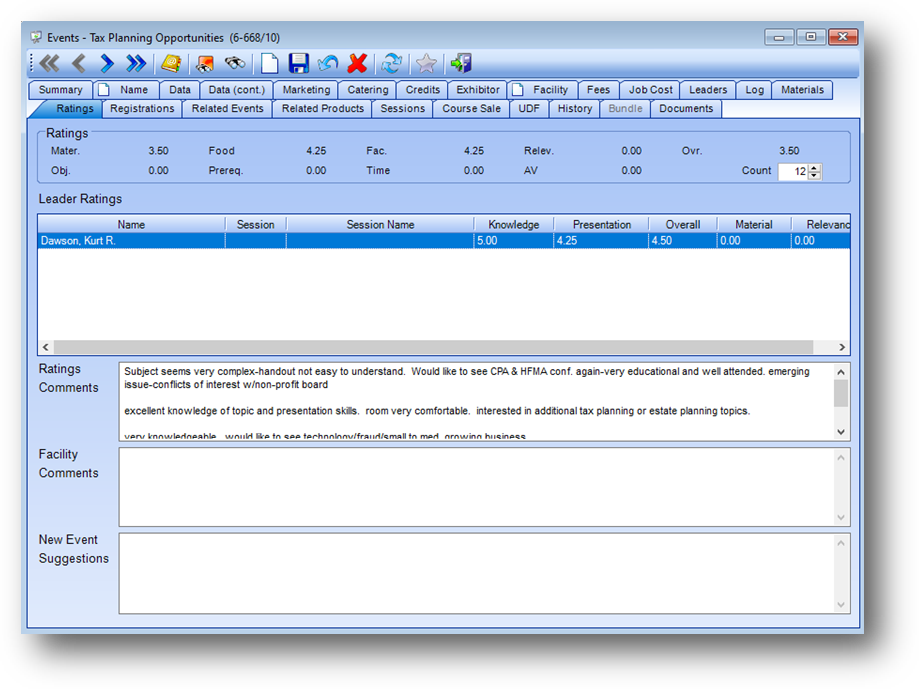Go to the first record with double-left arrows
This screenshot has height=689, width=919.
coord(50,63)
